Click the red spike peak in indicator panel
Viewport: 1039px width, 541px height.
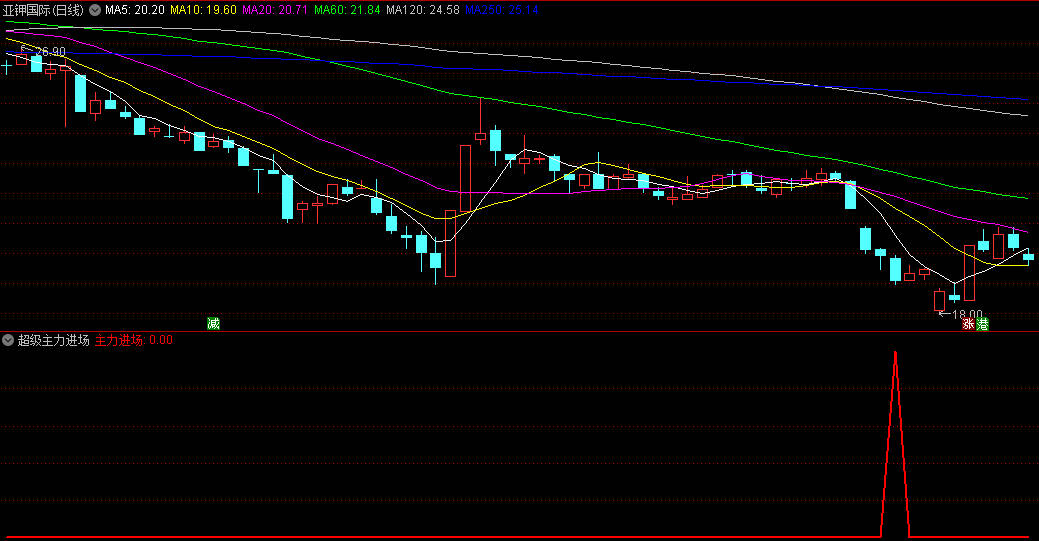pos(895,353)
